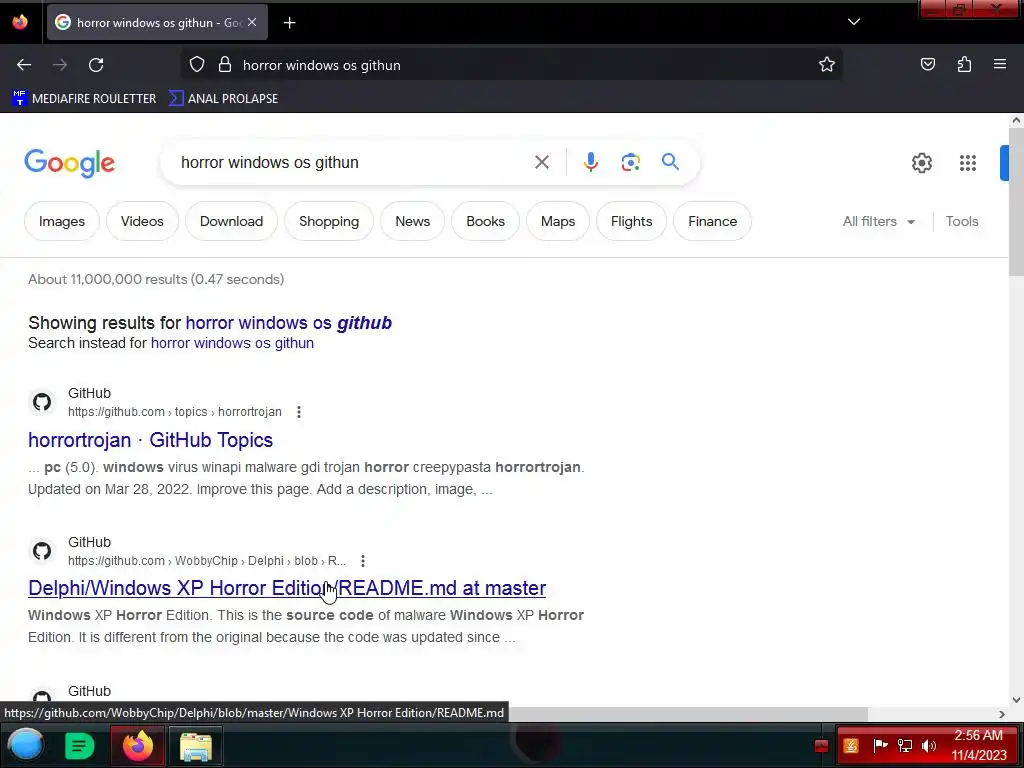
Task: Select the Maps filter
Action: (x=558, y=221)
